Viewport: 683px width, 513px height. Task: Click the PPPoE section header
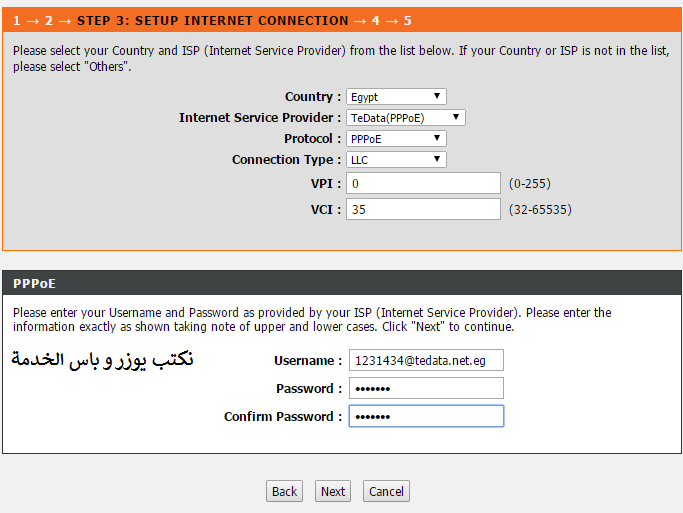[342, 283]
